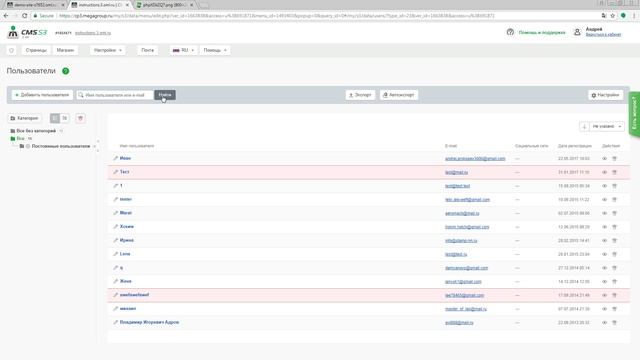The width and height of the screenshot is (640, 360).
Task: Go back with the browser back arrow
Action: [6, 16]
